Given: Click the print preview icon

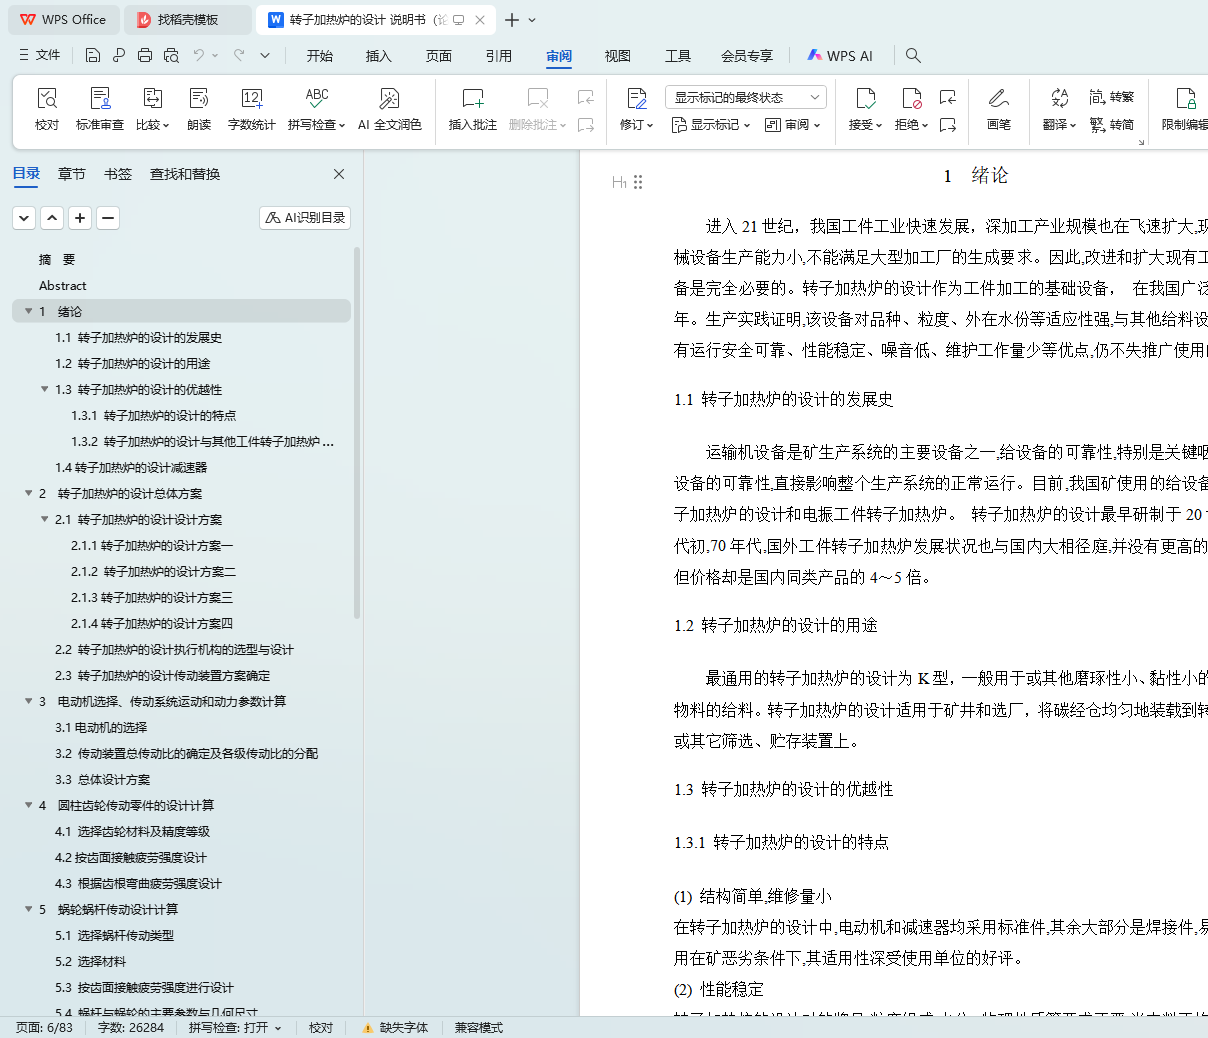Looking at the screenshot, I should tap(171, 55).
